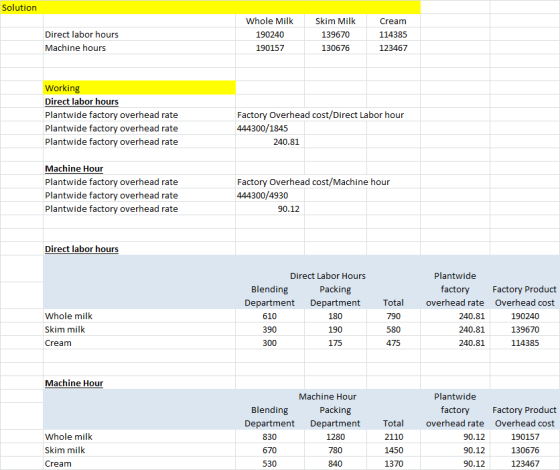Select the yellow Solution header cell
Screen dimensions: 560x470
[211, 8]
